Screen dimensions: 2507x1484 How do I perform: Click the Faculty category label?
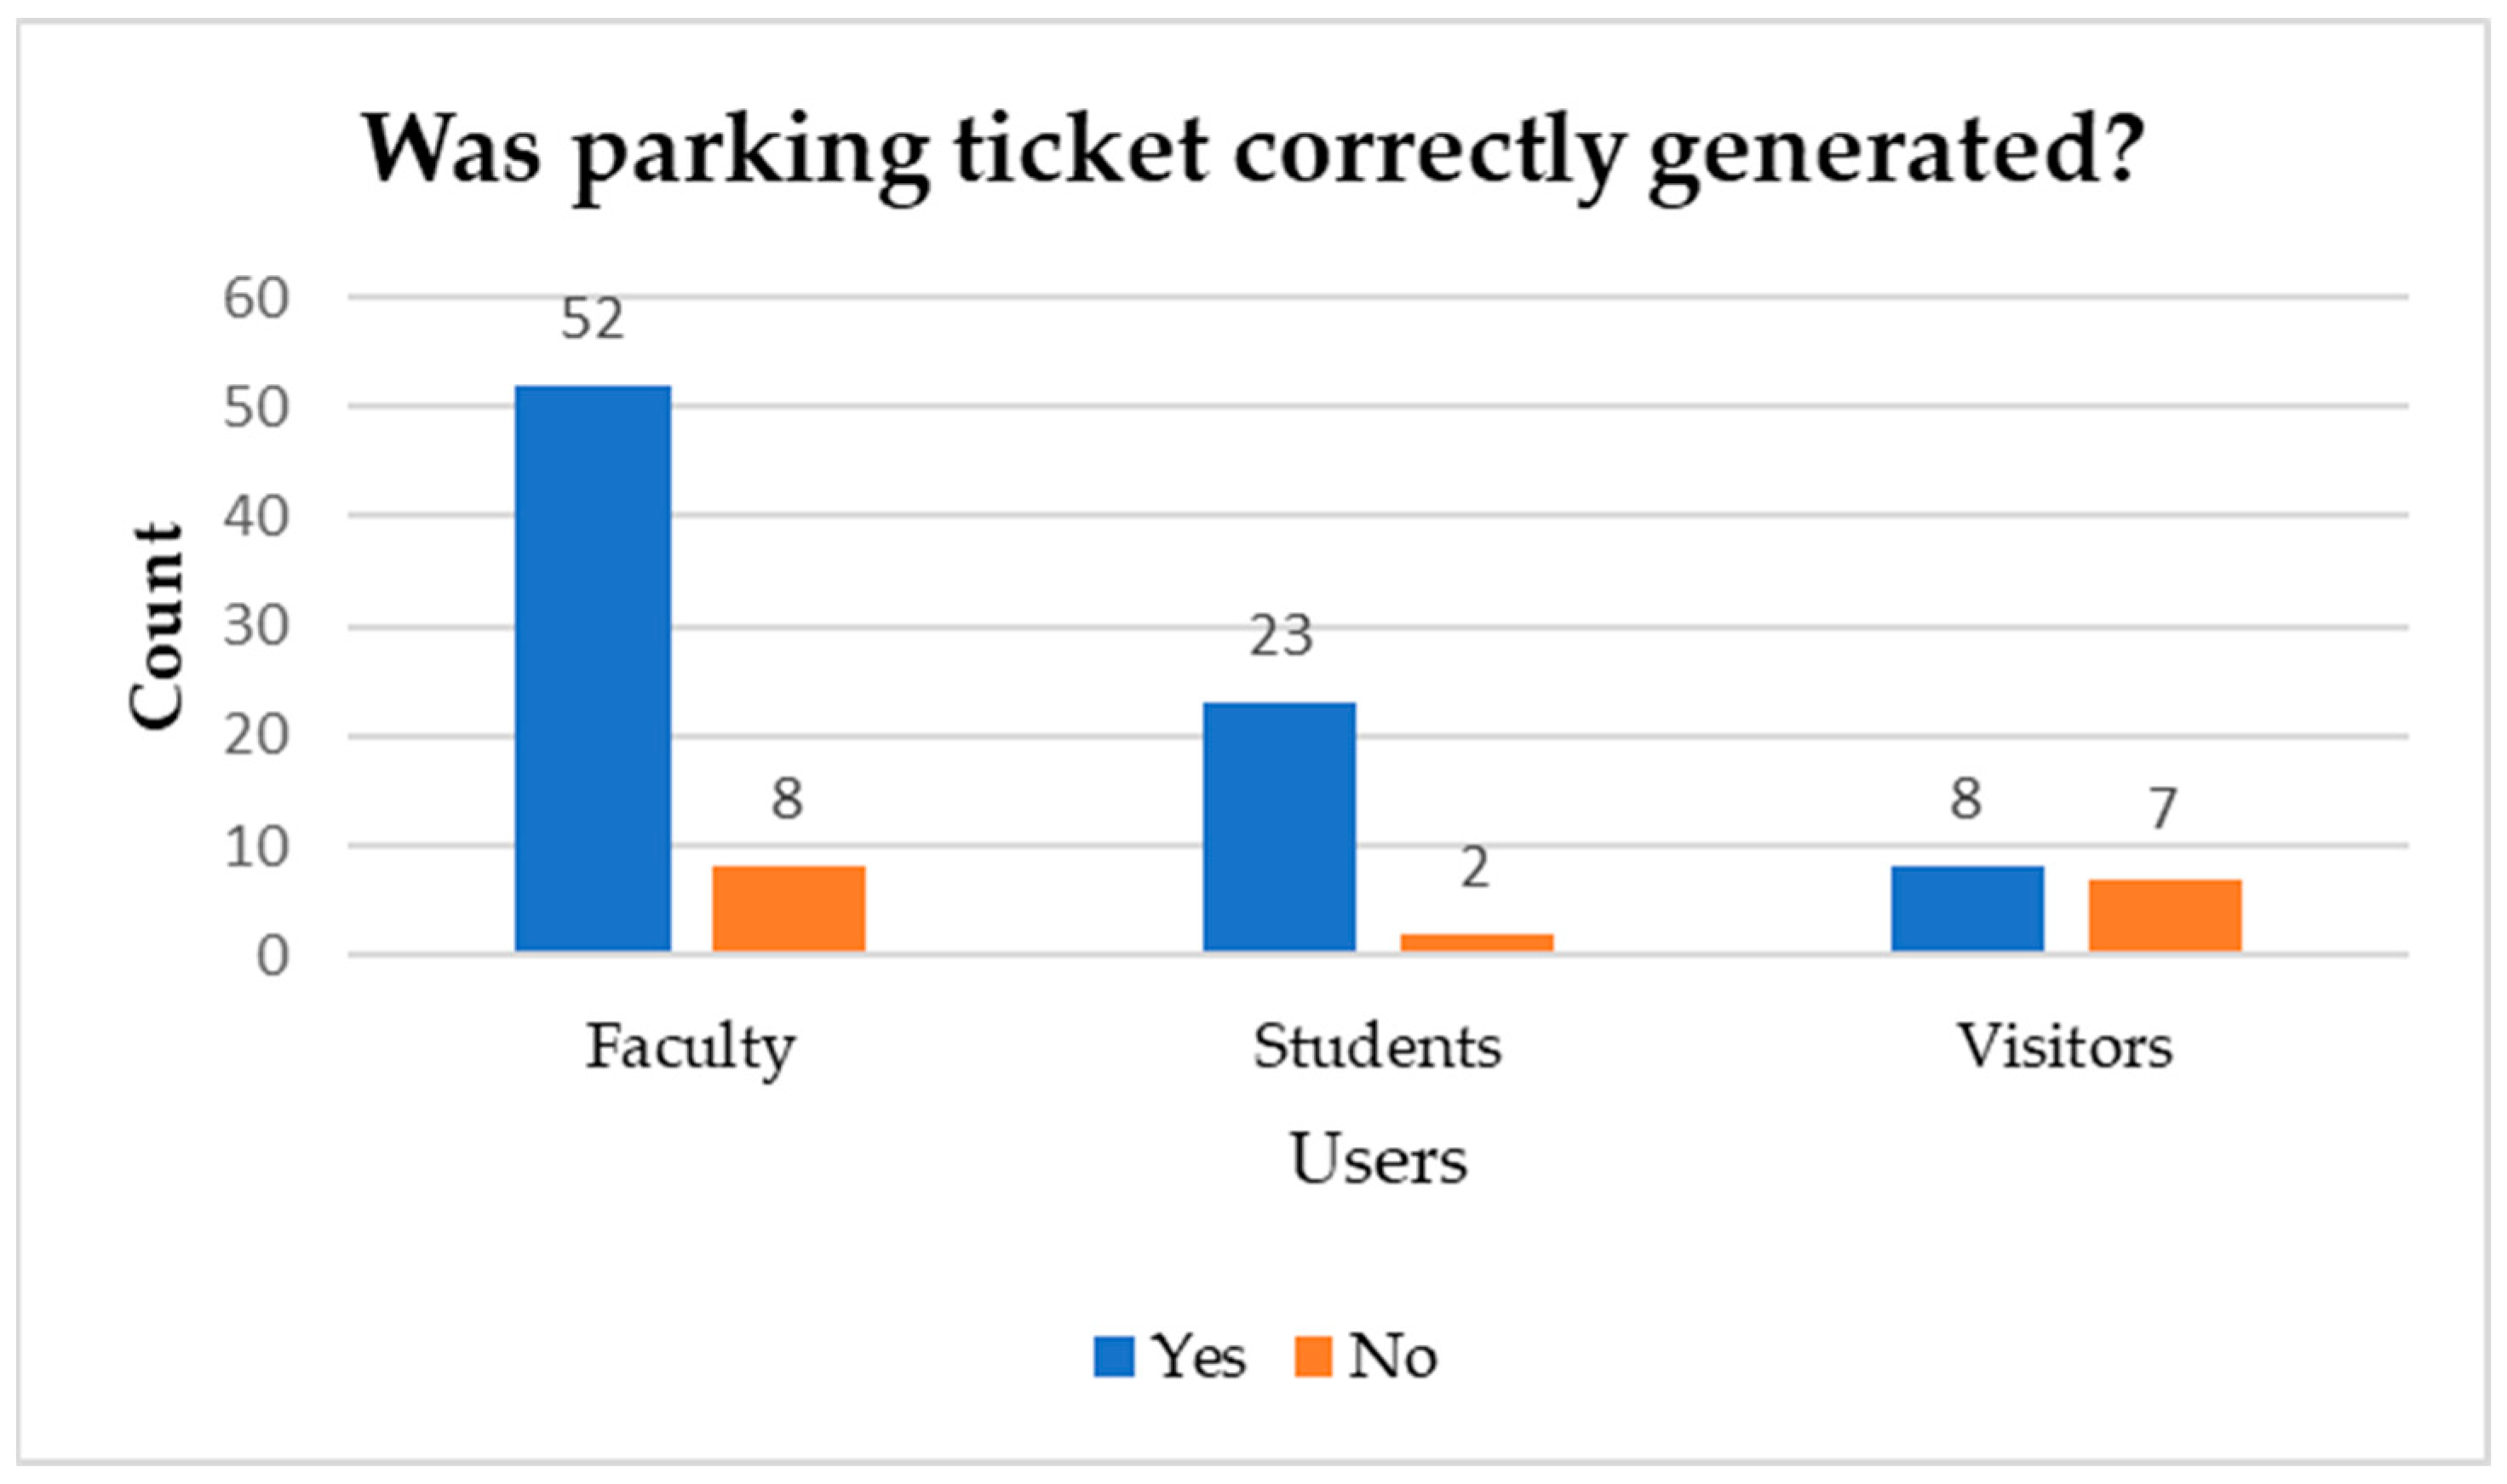pos(690,1048)
